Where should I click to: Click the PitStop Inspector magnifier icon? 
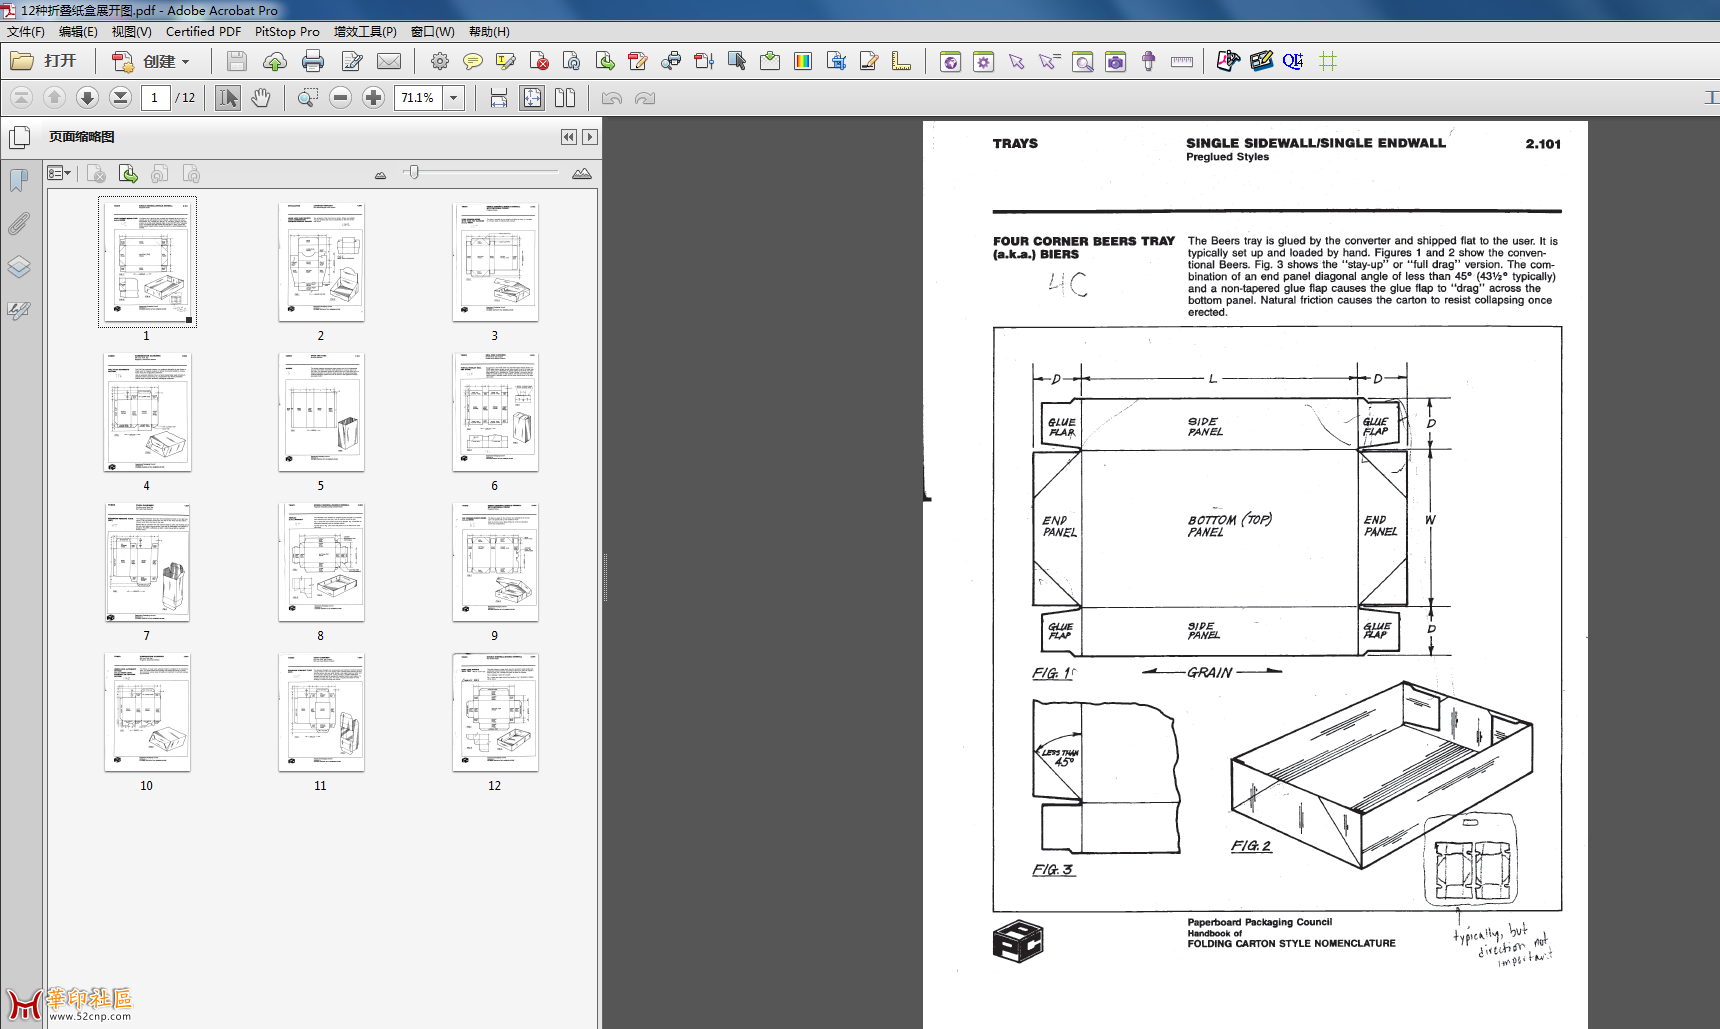pos(1083,61)
